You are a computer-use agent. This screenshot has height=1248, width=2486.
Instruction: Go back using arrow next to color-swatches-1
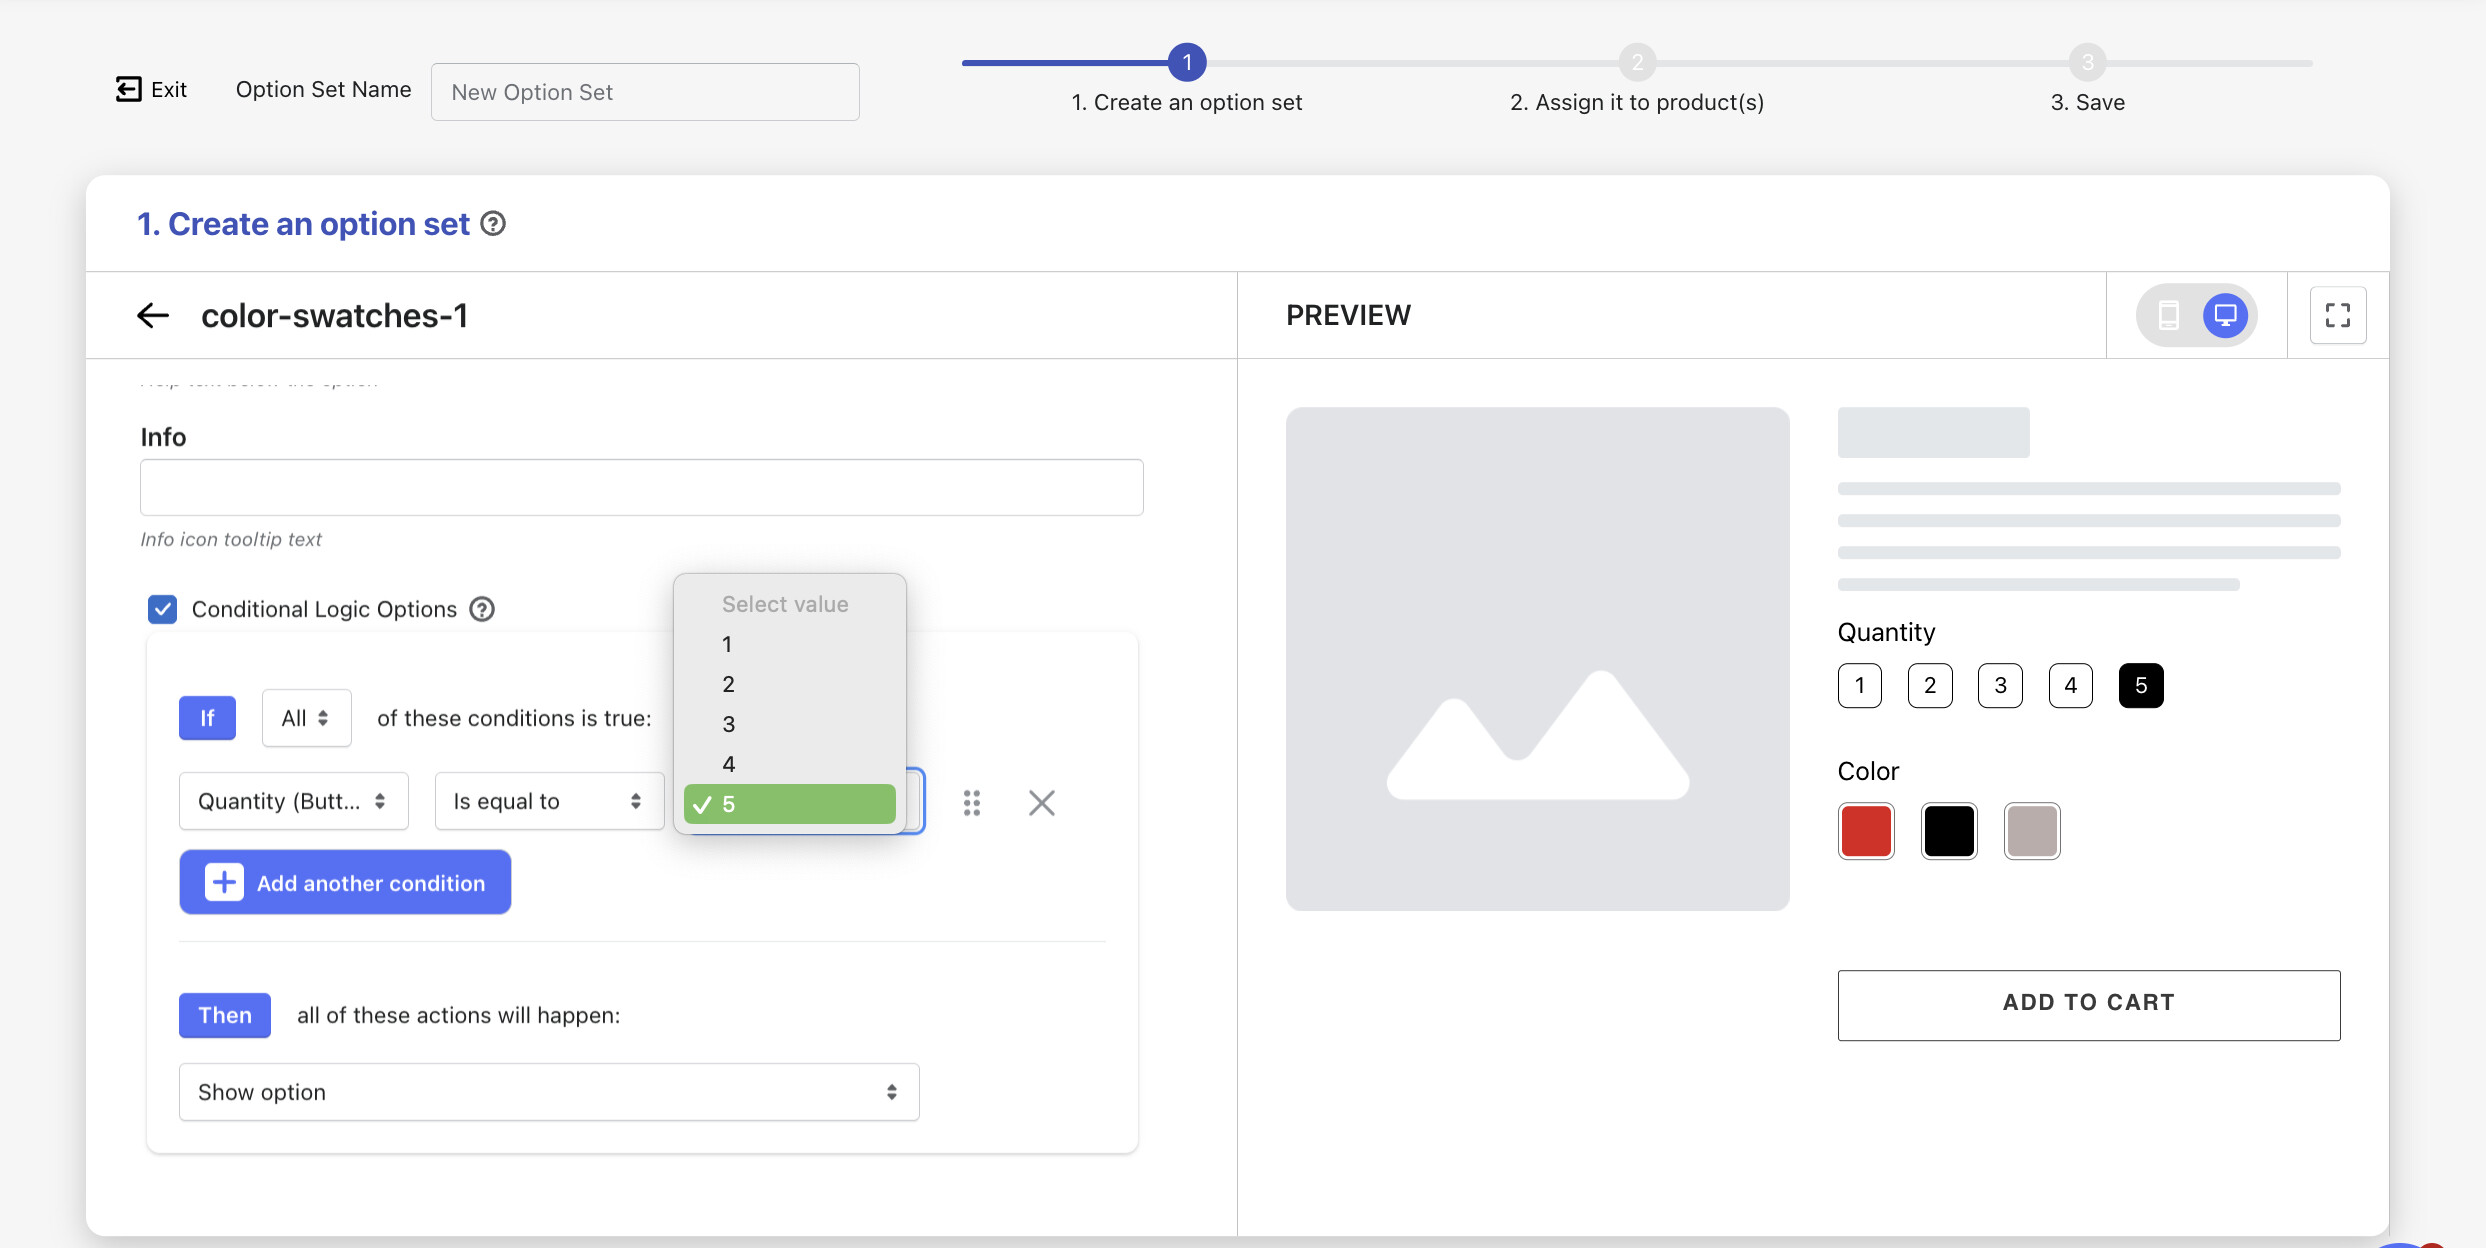tap(153, 316)
